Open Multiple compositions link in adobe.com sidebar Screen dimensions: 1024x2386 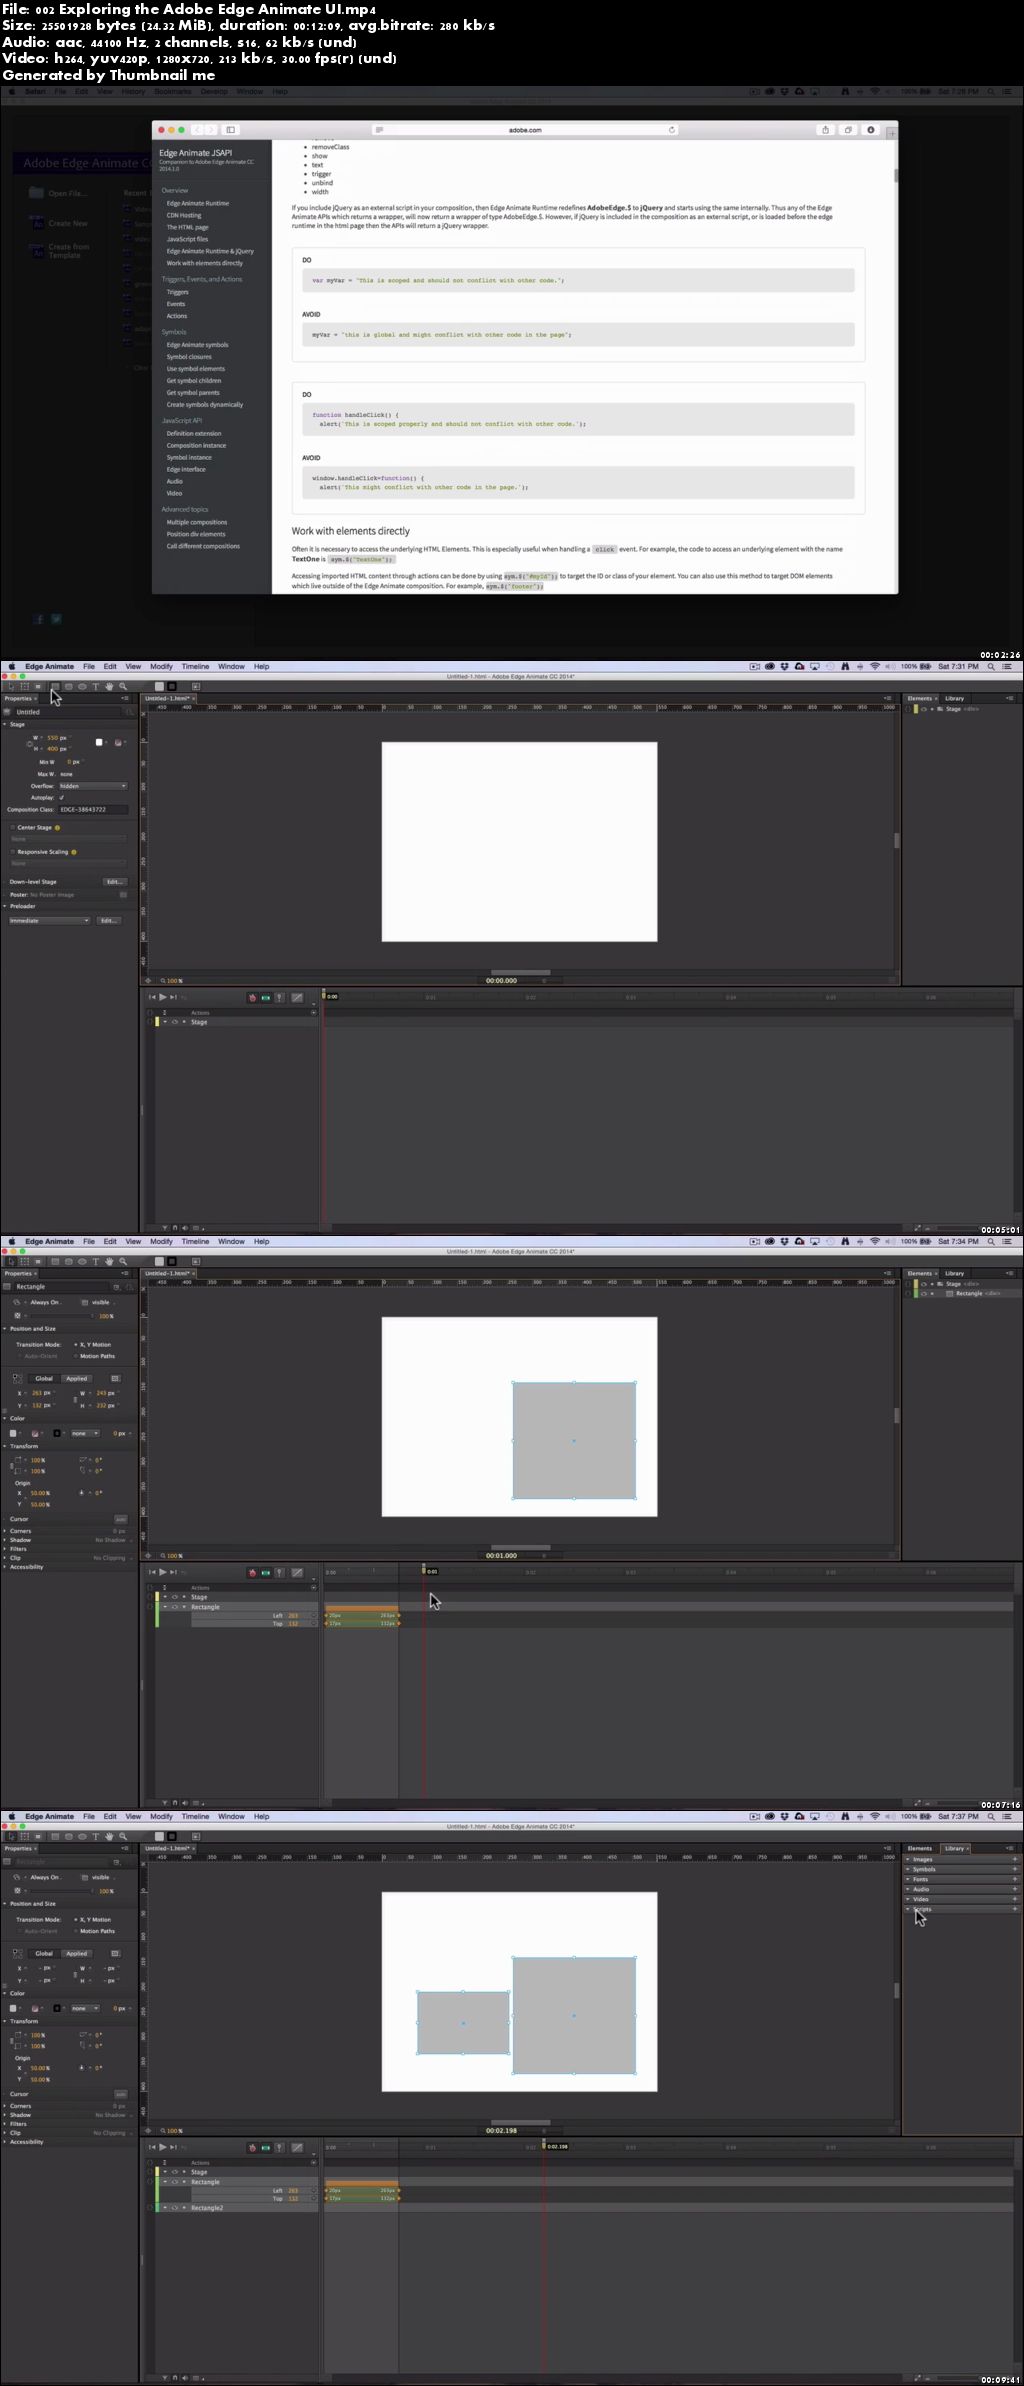[x=197, y=522]
